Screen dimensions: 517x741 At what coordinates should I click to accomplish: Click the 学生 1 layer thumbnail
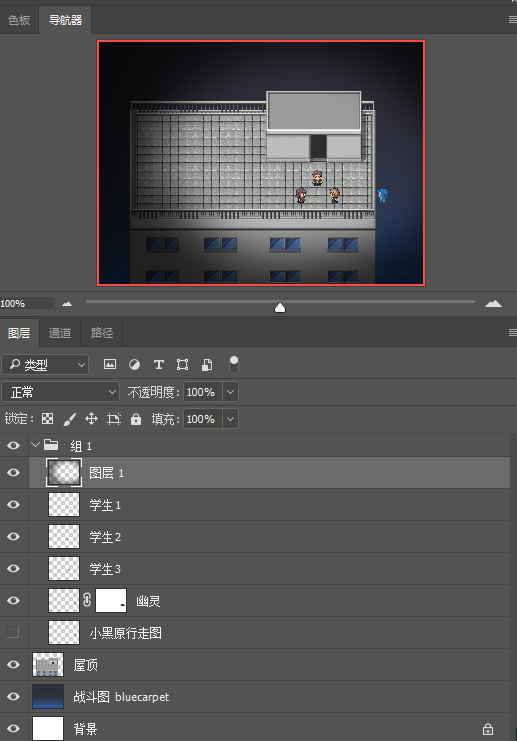tap(64, 504)
